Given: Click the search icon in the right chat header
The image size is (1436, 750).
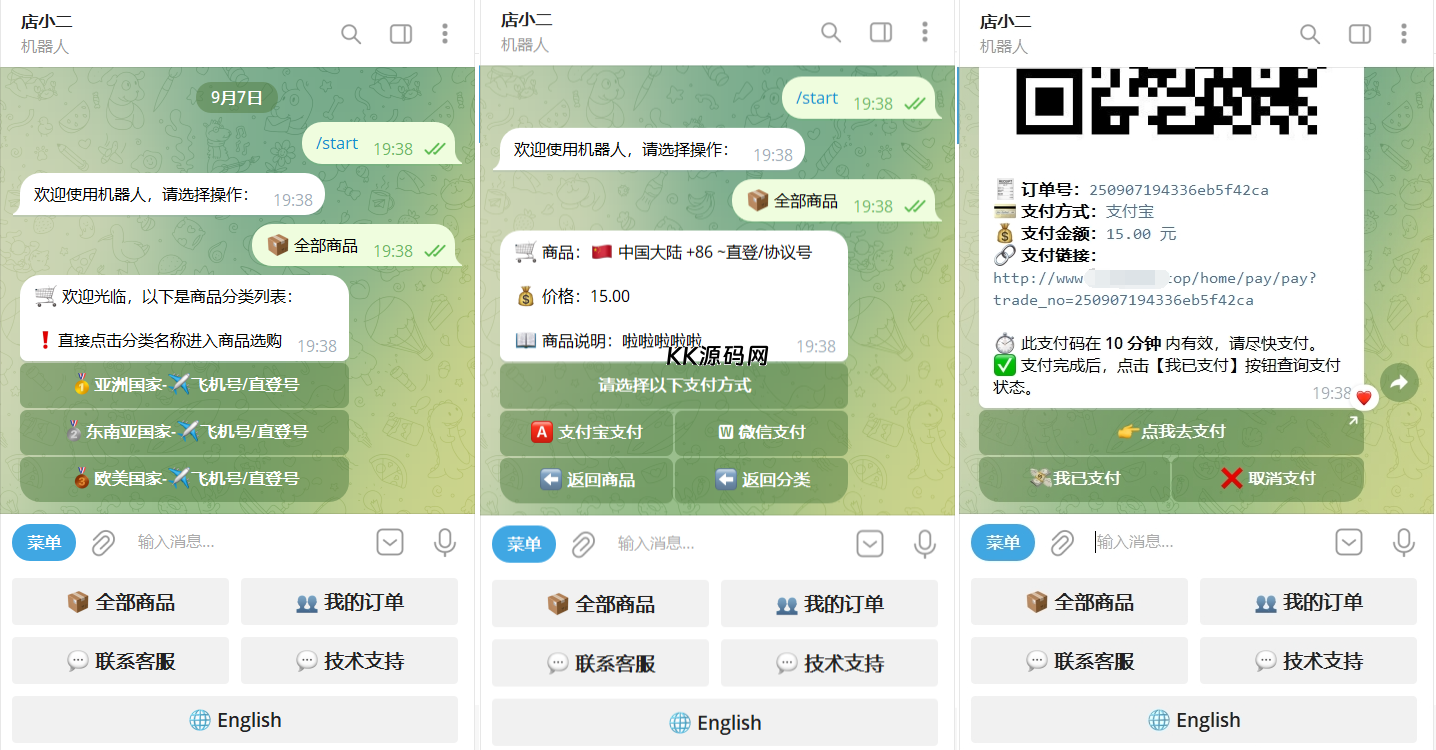Looking at the screenshot, I should click(1310, 34).
